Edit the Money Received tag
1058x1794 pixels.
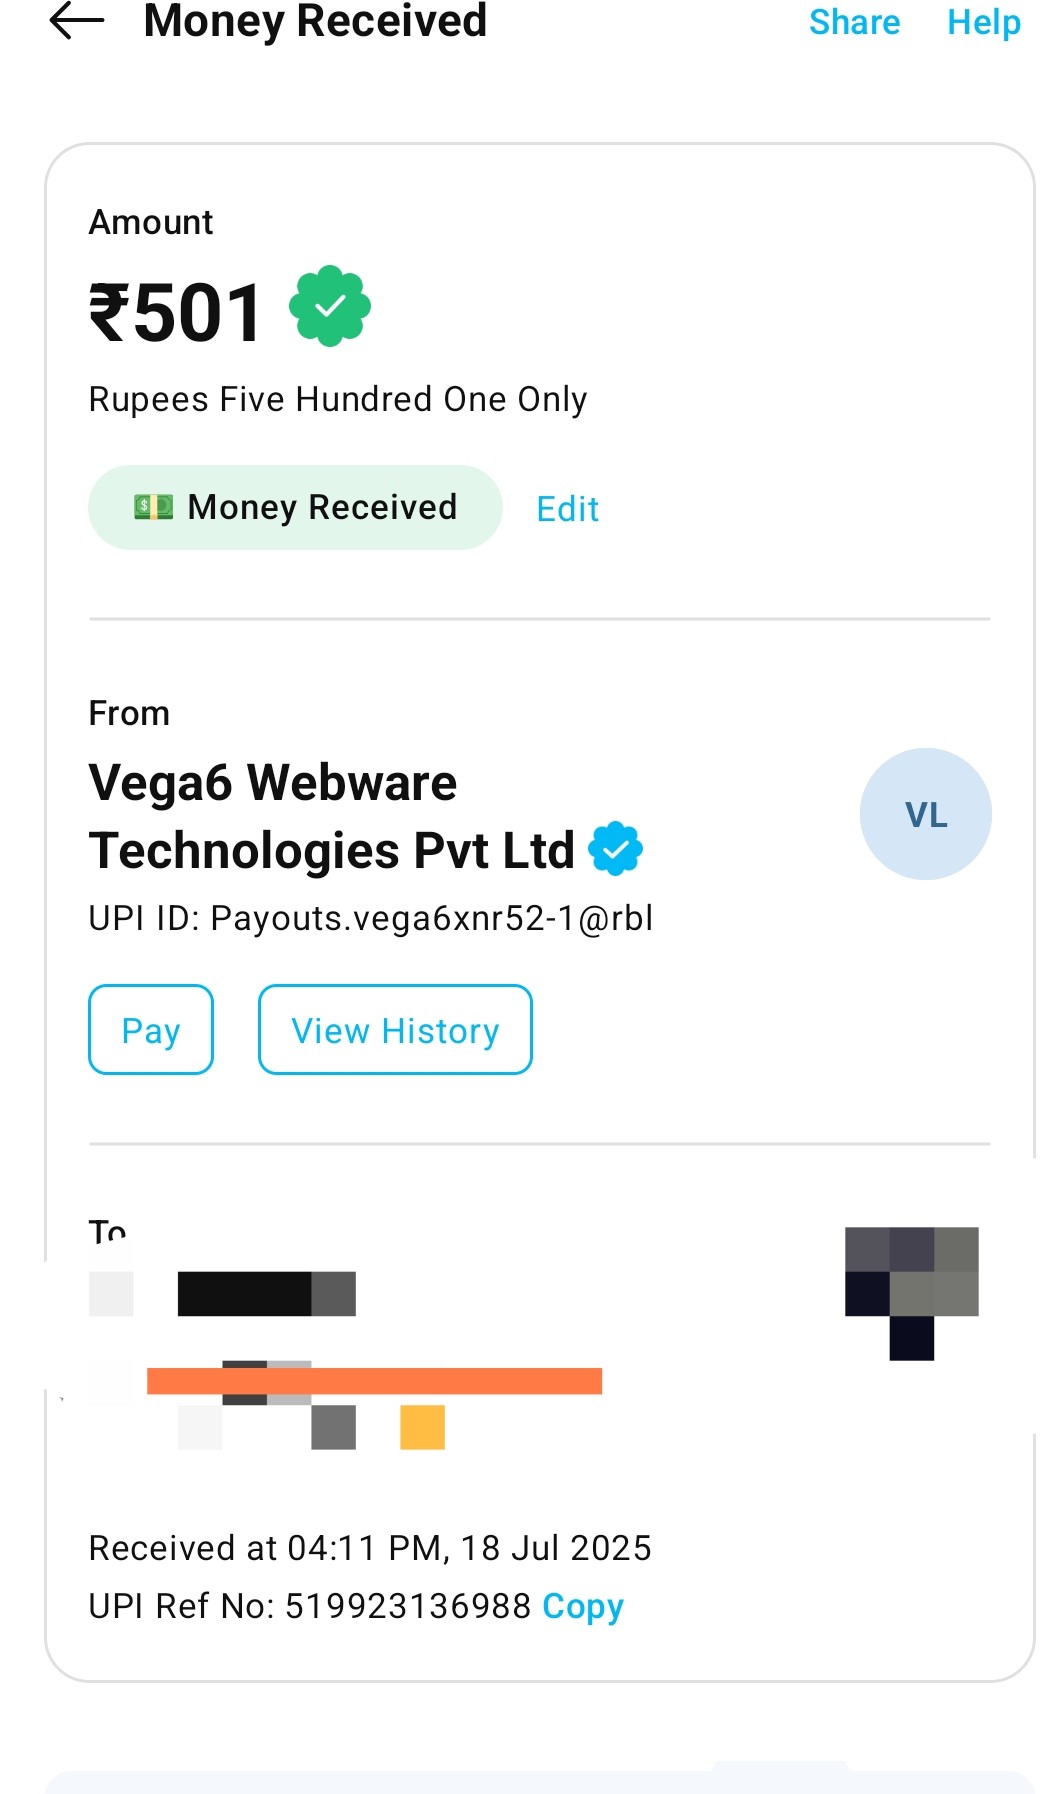(567, 509)
